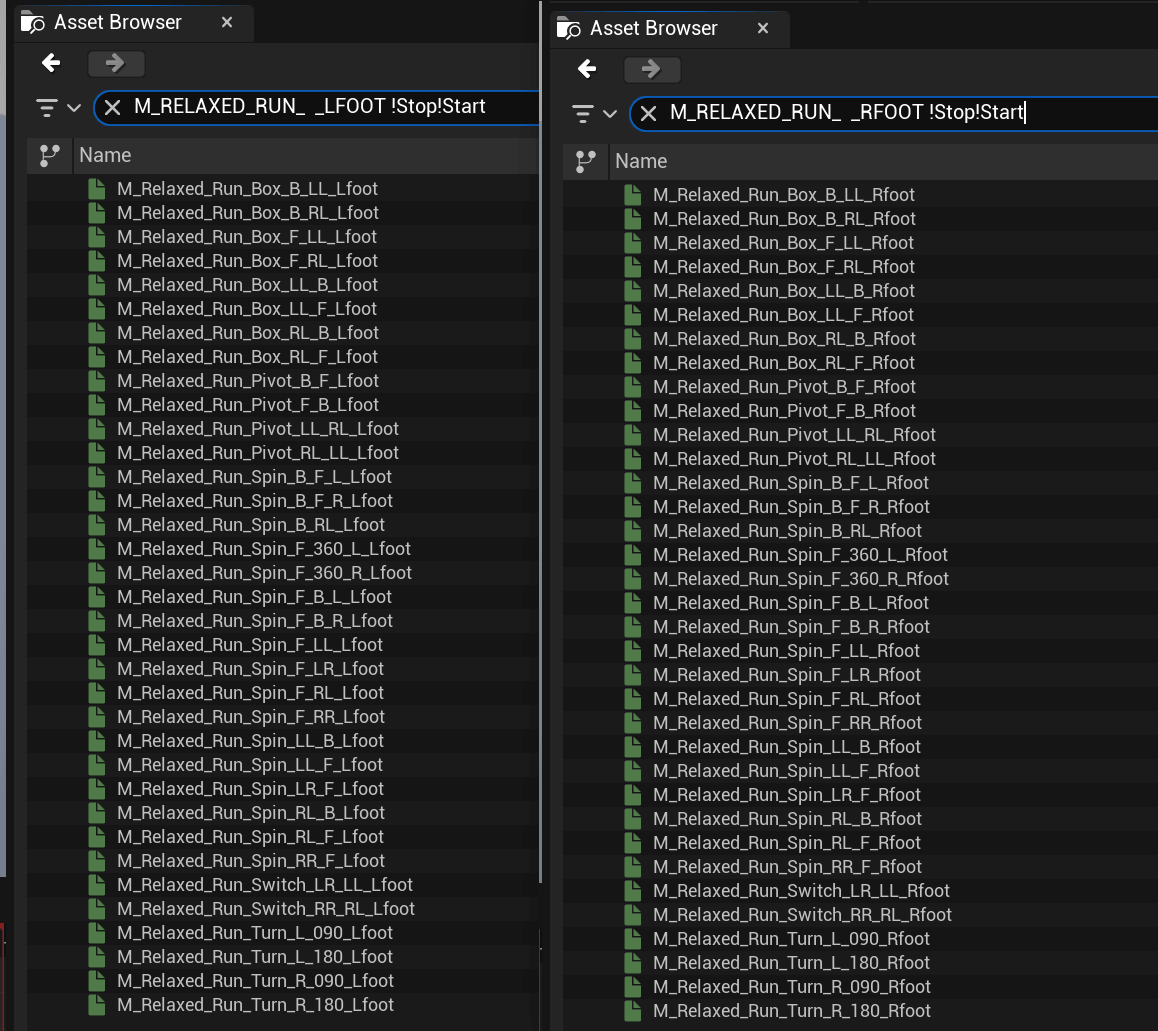Click forward arrow in right Asset Browser
This screenshot has width=1158, height=1031.
[651, 69]
